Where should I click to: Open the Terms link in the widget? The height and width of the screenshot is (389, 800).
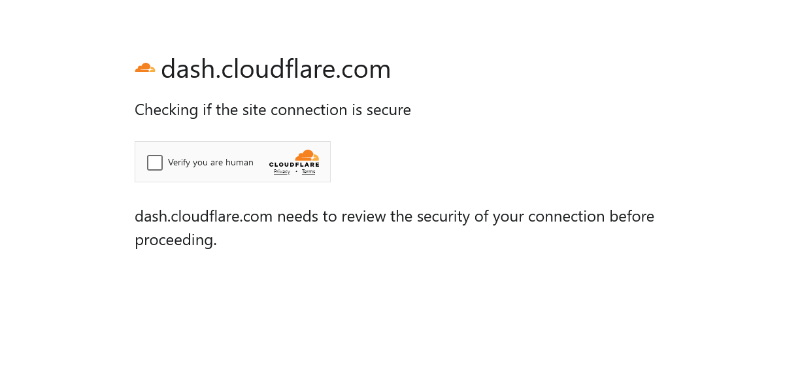(x=308, y=172)
